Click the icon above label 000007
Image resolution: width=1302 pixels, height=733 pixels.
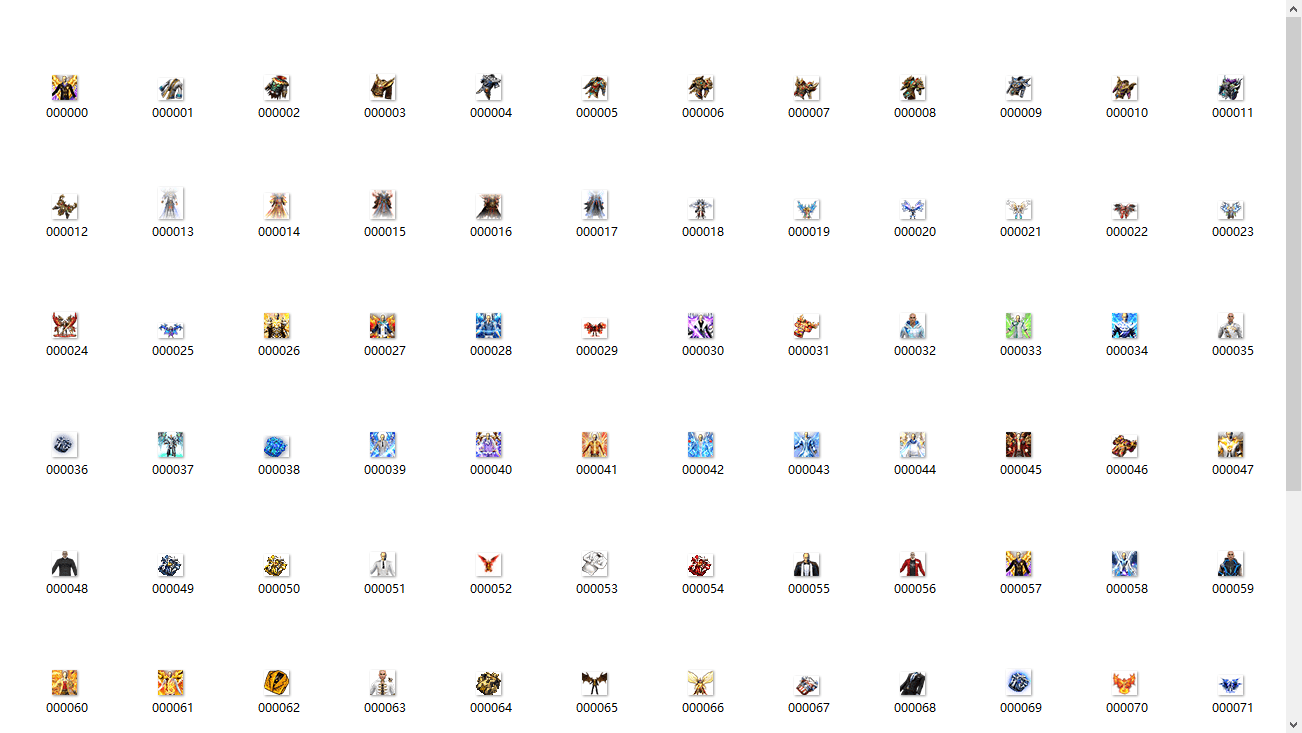pos(808,89)
